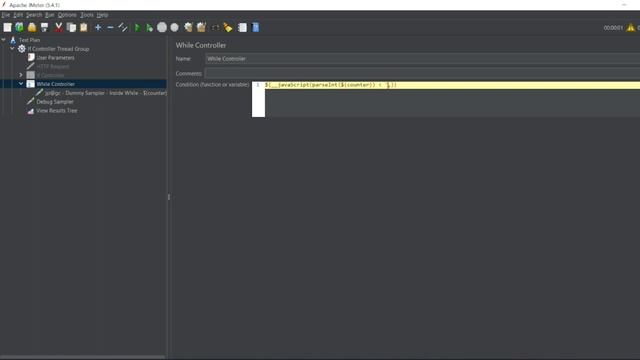Screen dimensions: 640x360
Task: Select Debug Sampler in tree
Action: (55, 102)
